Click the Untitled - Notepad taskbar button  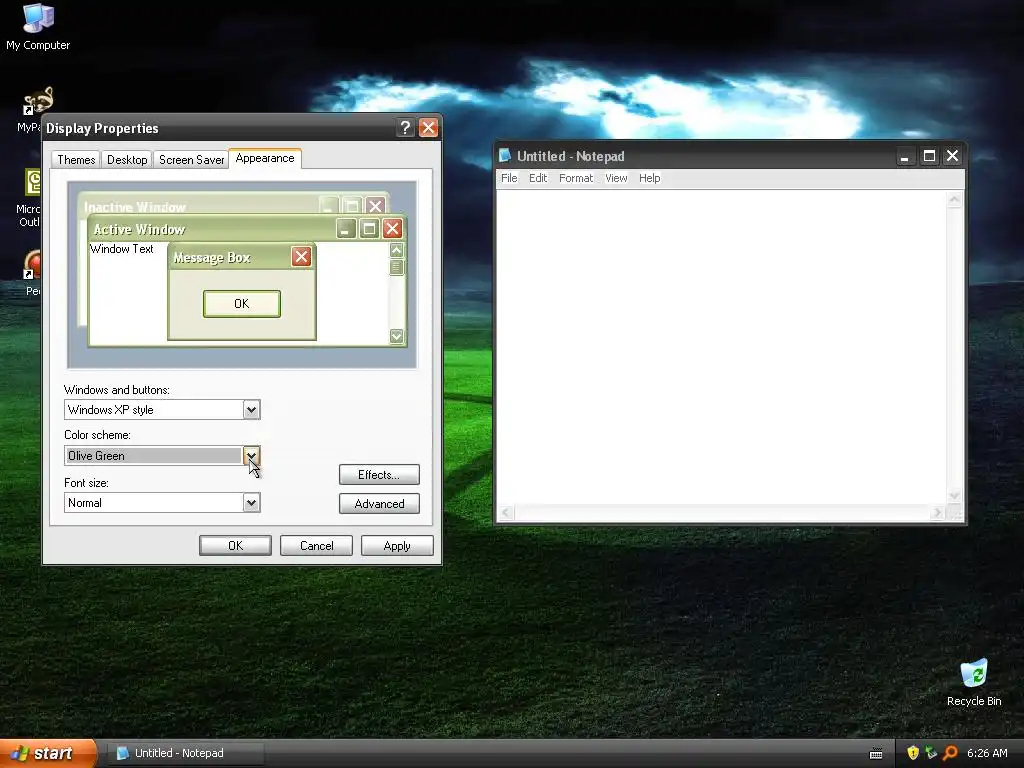(x=184, y=753)
